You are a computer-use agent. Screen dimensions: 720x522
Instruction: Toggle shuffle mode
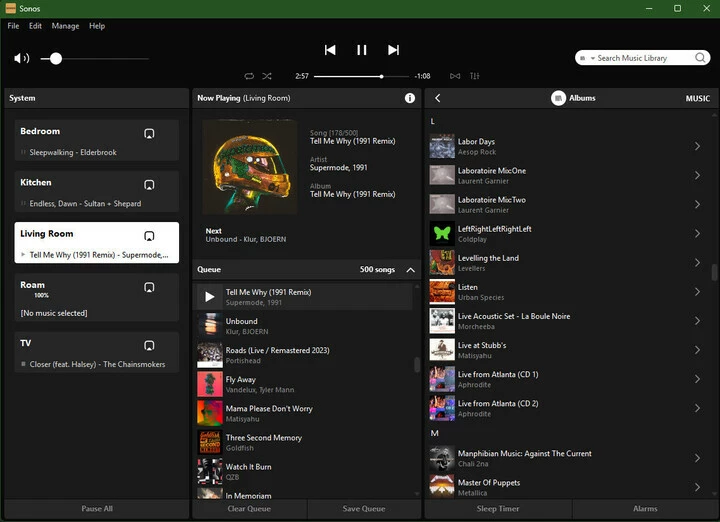coord(267,76)
